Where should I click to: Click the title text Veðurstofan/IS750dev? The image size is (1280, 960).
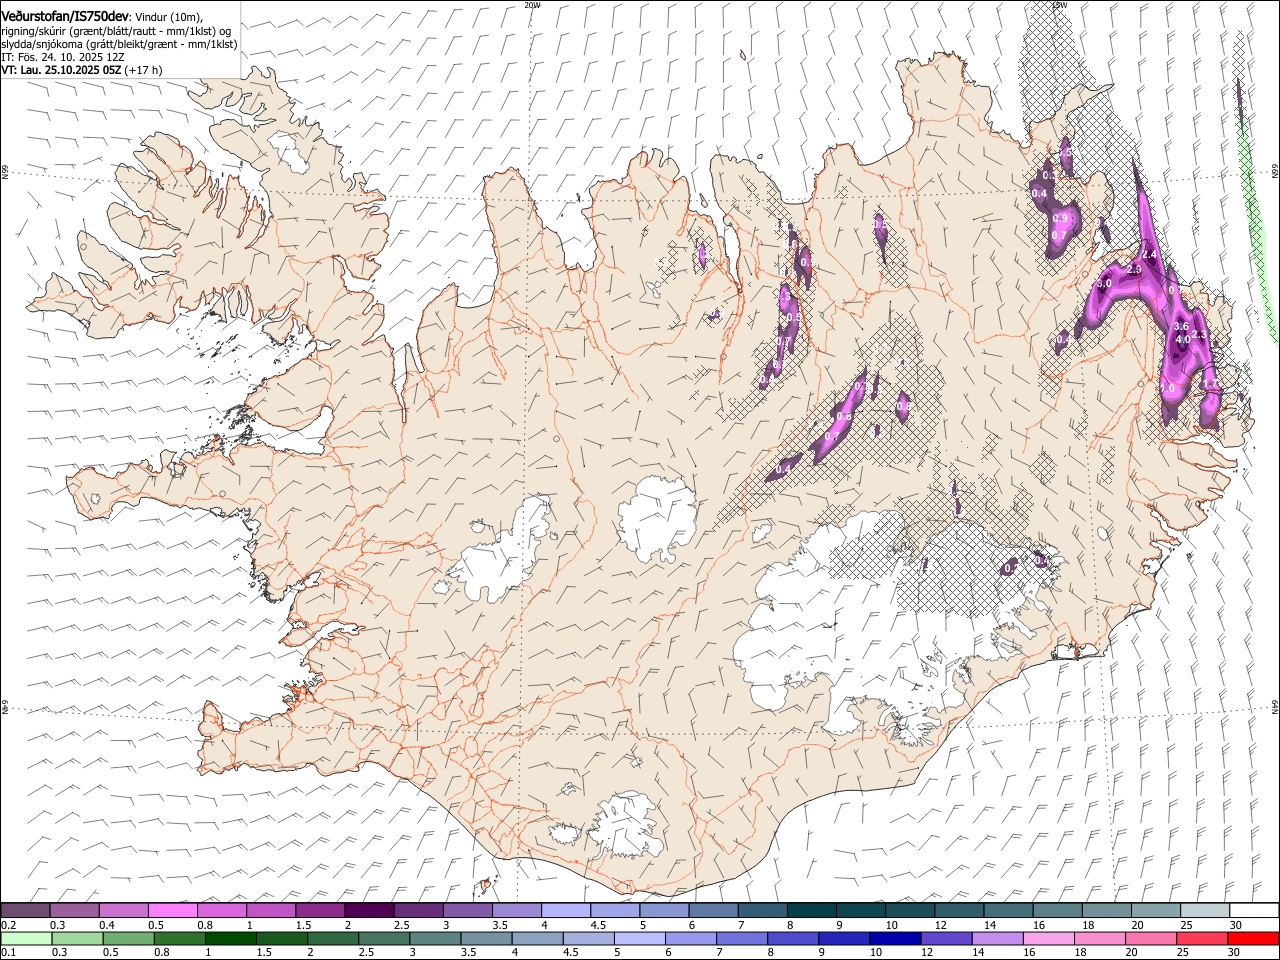(x=65, y=16)
